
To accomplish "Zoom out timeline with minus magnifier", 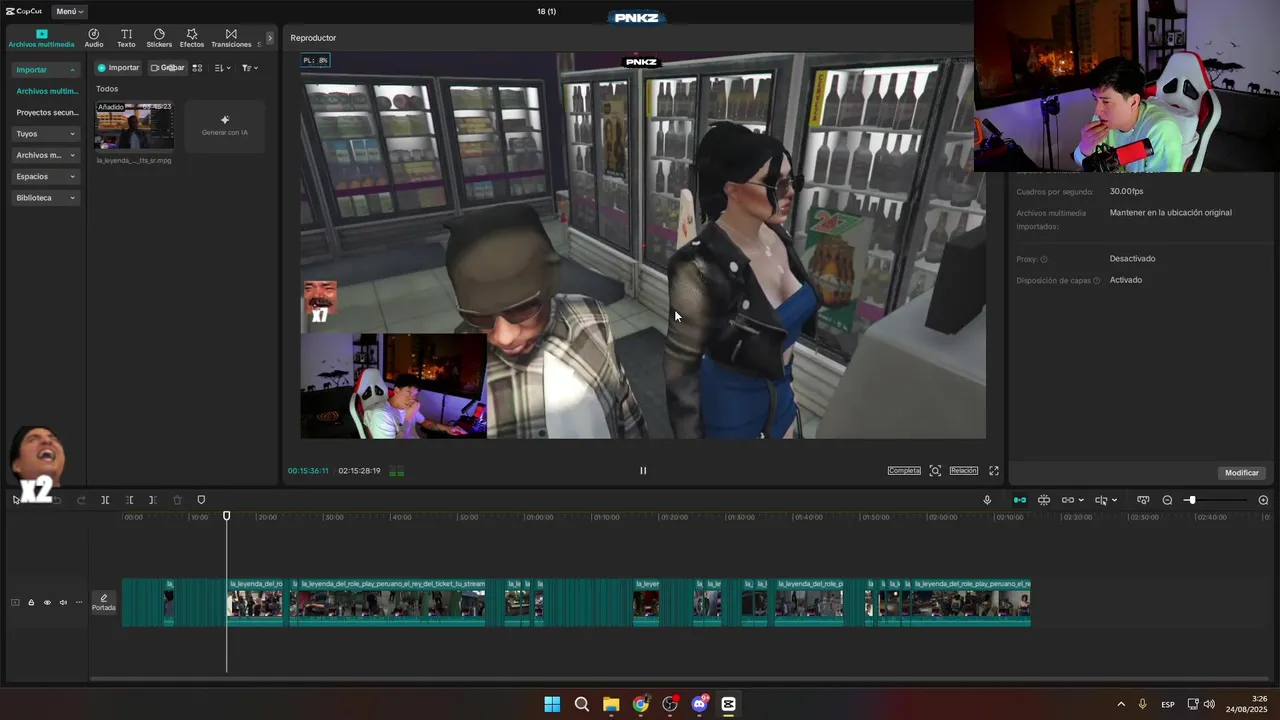I will click(x=1167, y=500).
